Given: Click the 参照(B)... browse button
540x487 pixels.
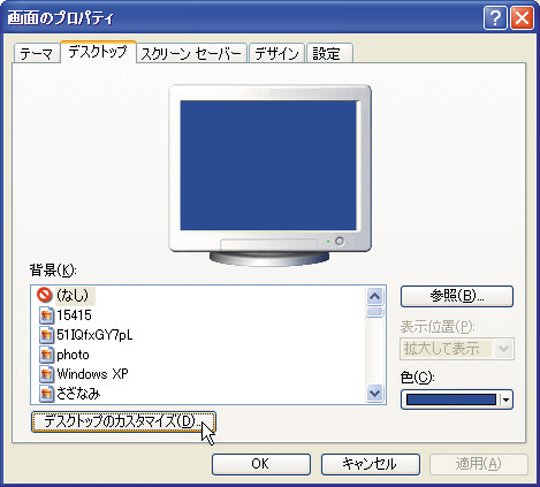Looking at the screenshot, I should 457,296.
